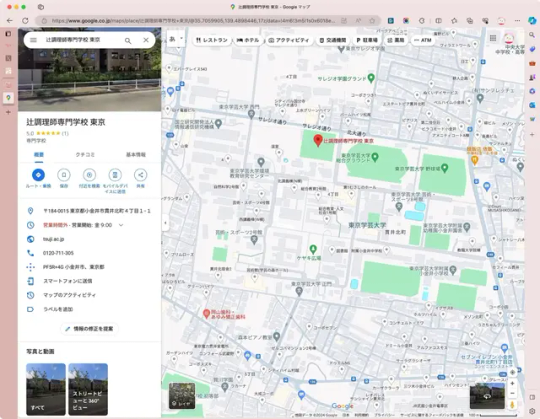Switch to the クチコミ reviews tab

(x=85, y=155)
